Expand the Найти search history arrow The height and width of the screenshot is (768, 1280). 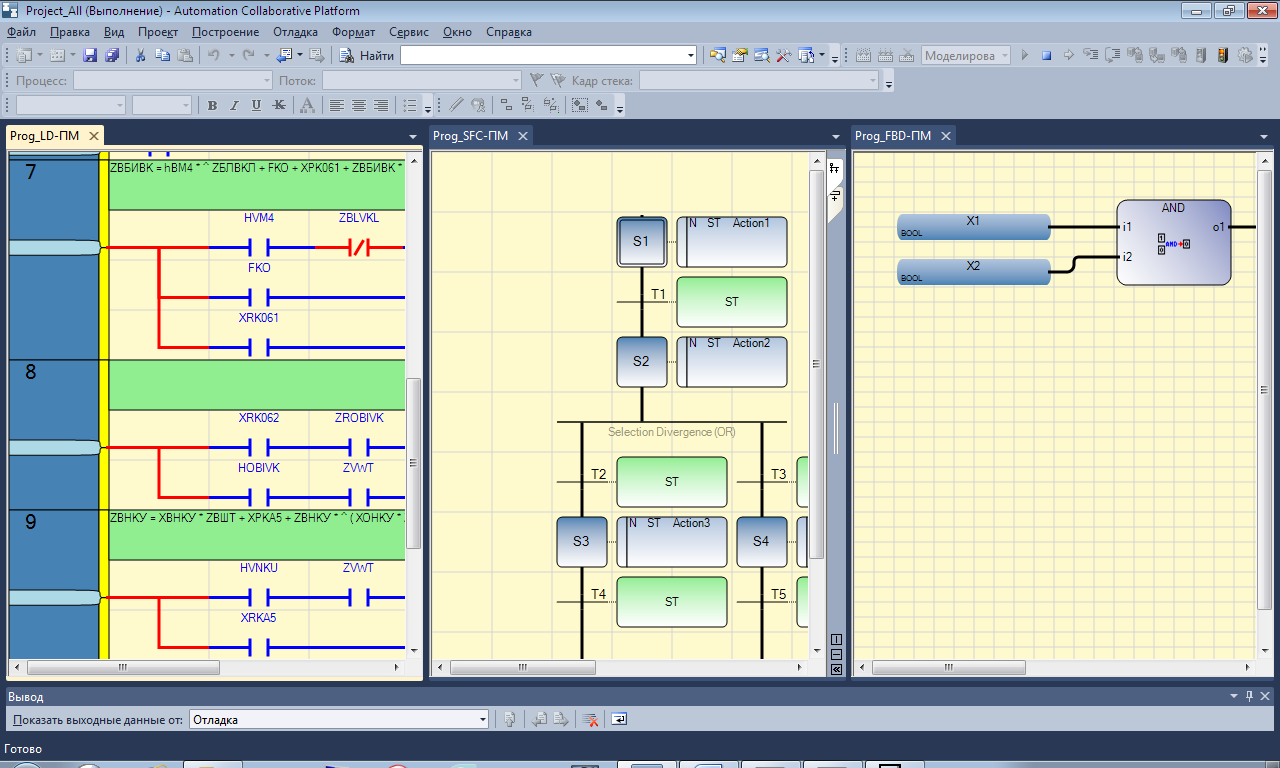pyautogui.click(x=691, y=55)
